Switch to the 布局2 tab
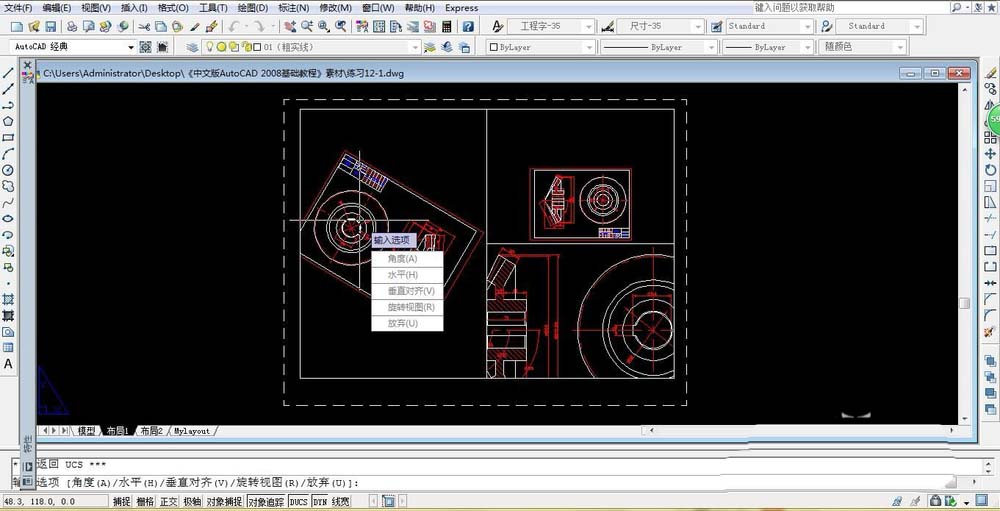The height and width of the screenshot is (511, 1000). pyautogui.click(x=151, y=431)
